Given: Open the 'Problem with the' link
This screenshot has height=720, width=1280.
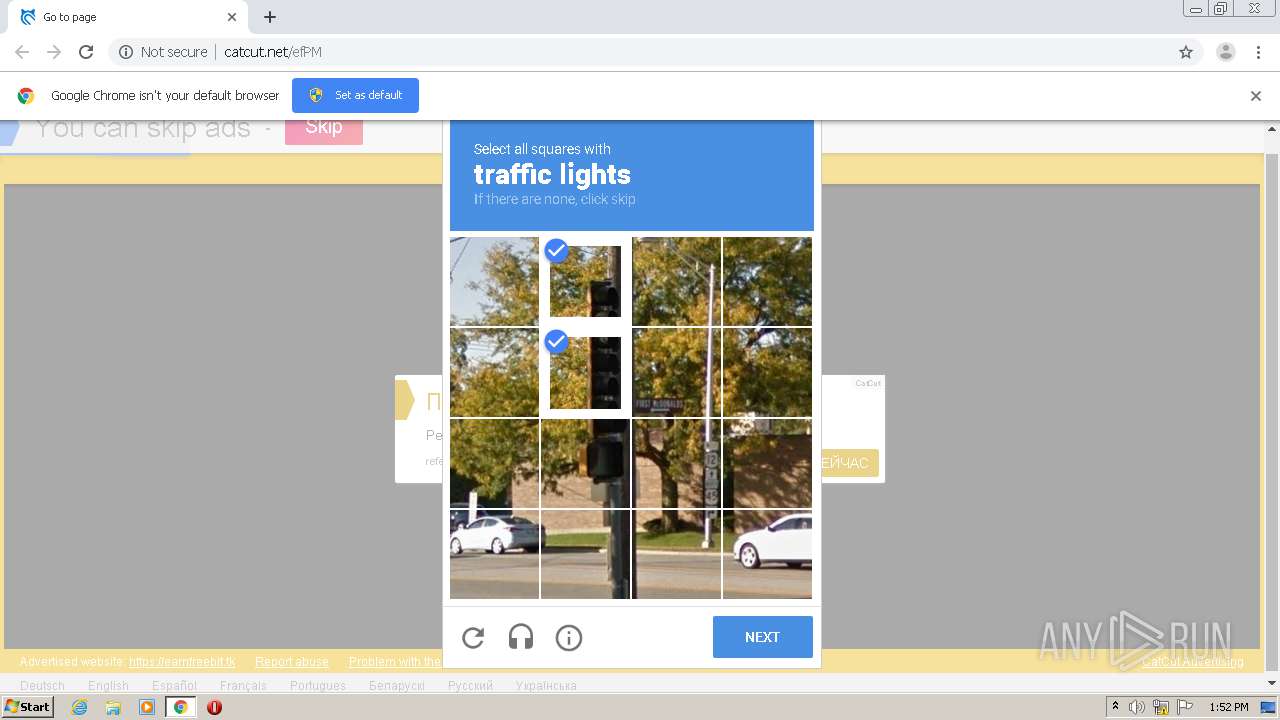Looking at the screenshot, I should pos(395,662).
